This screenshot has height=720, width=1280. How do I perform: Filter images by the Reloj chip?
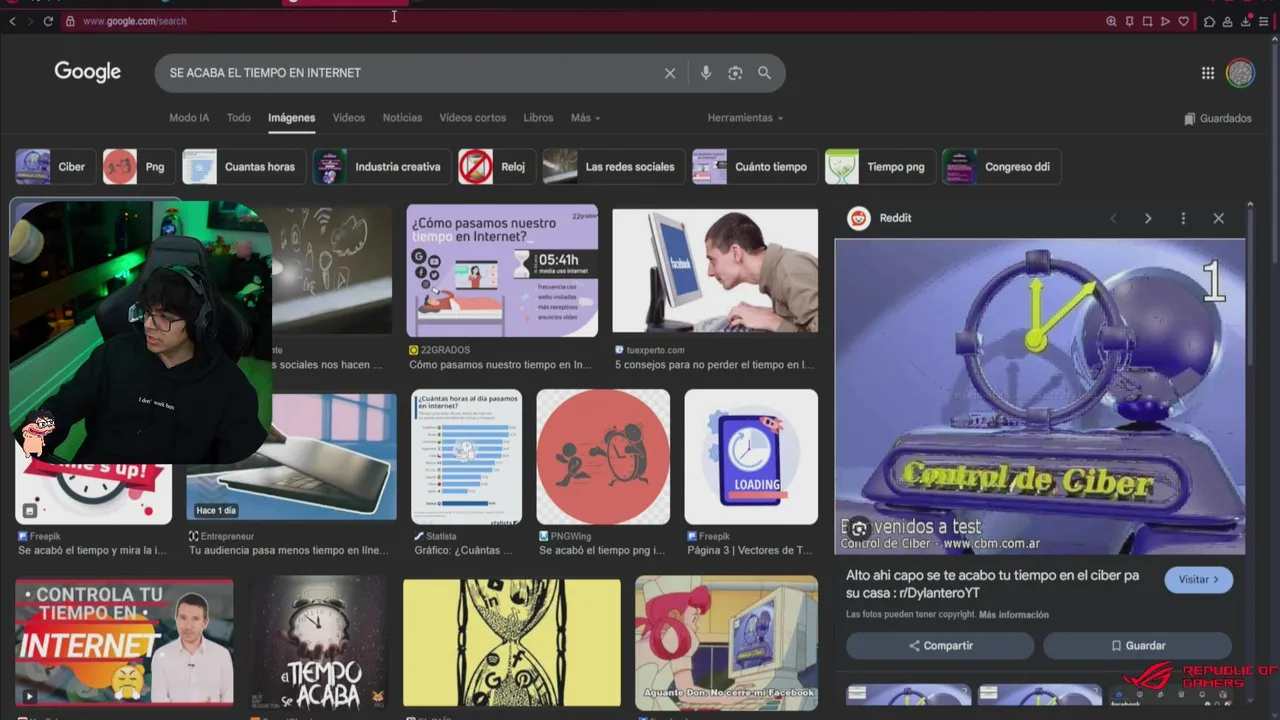496,167
